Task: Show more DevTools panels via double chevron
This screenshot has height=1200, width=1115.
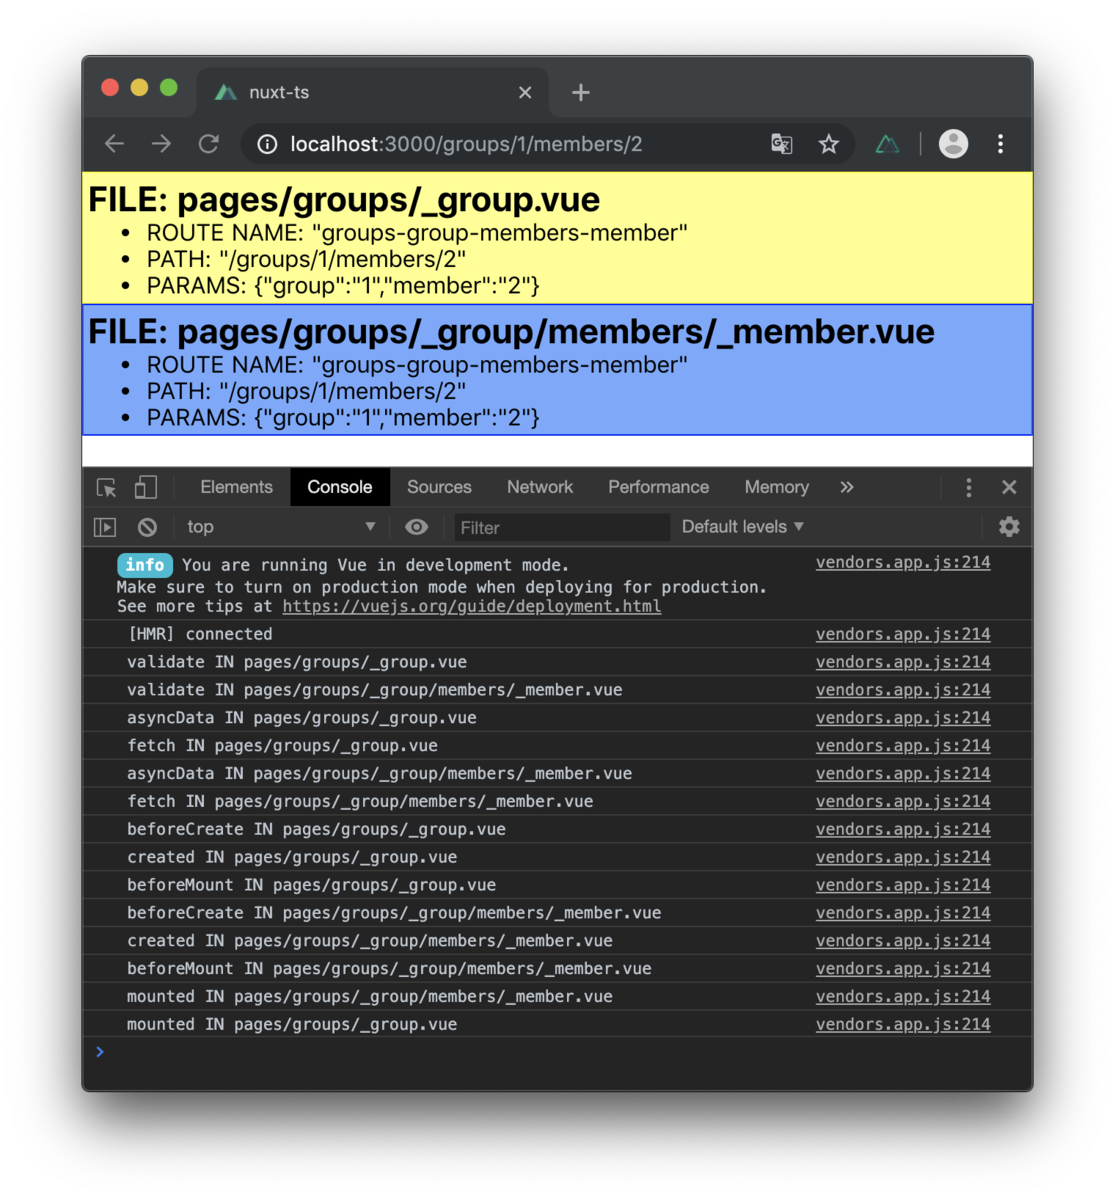Action: pyautogui.click(x=847, y=487)
